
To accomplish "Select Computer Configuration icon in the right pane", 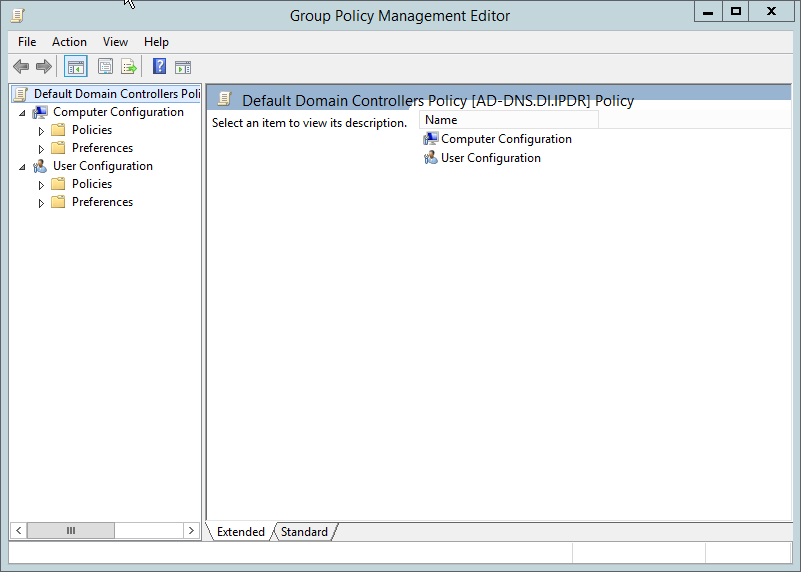I will [x=431, y=139].
